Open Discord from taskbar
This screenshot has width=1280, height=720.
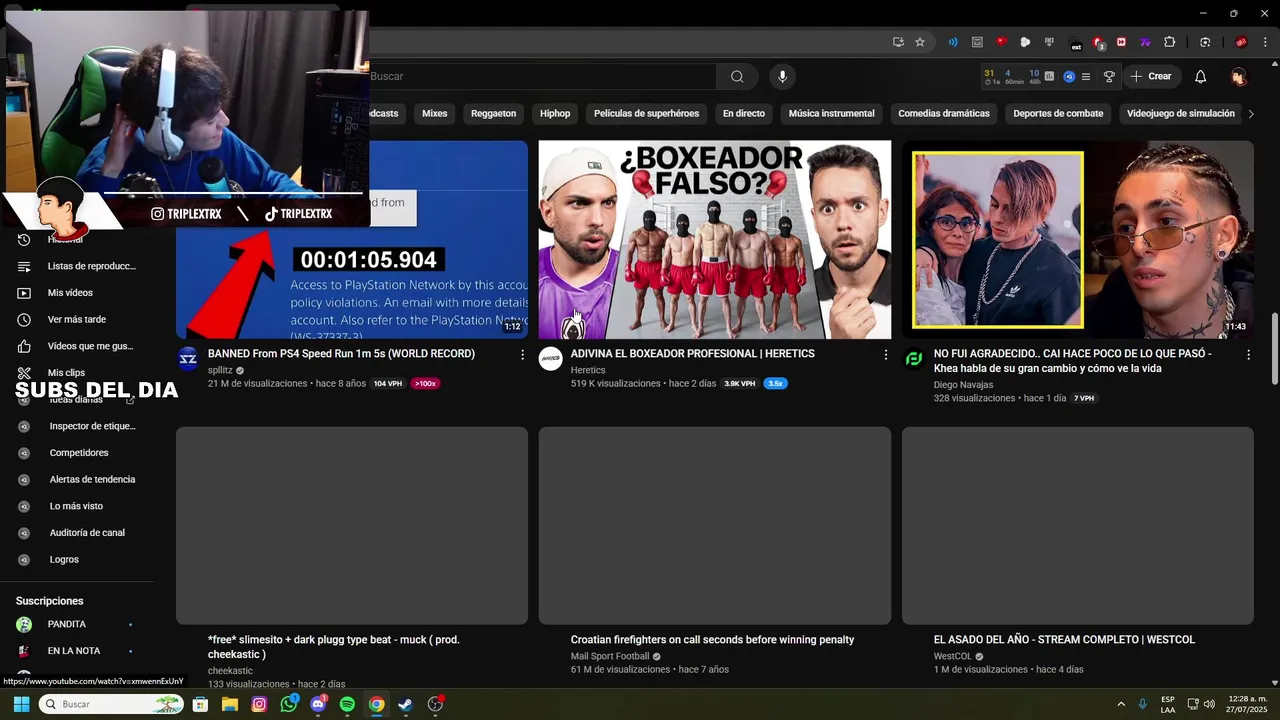pos(318,704)
